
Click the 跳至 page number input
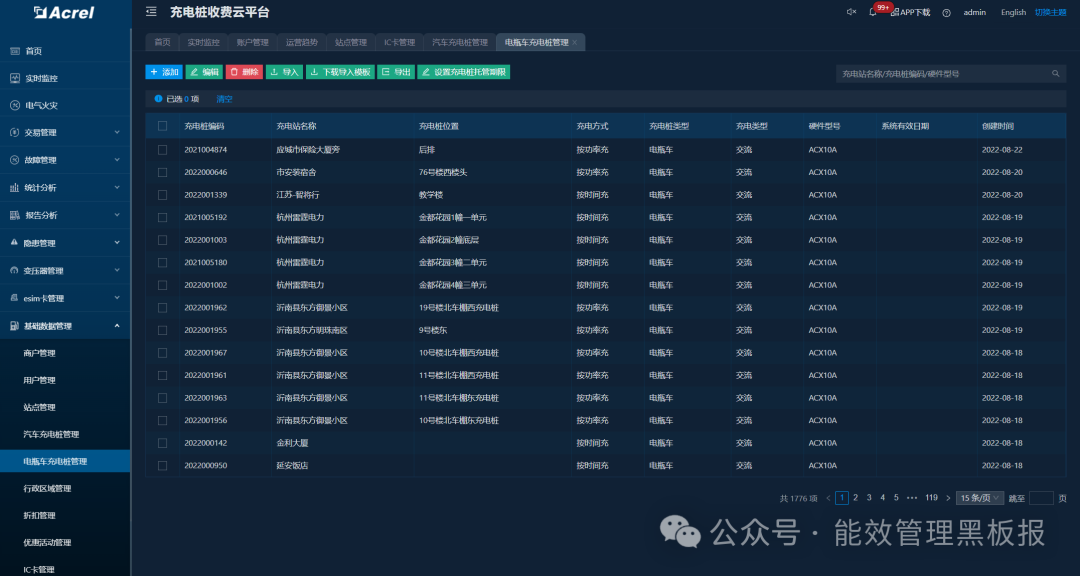(x=1041, y=497)
